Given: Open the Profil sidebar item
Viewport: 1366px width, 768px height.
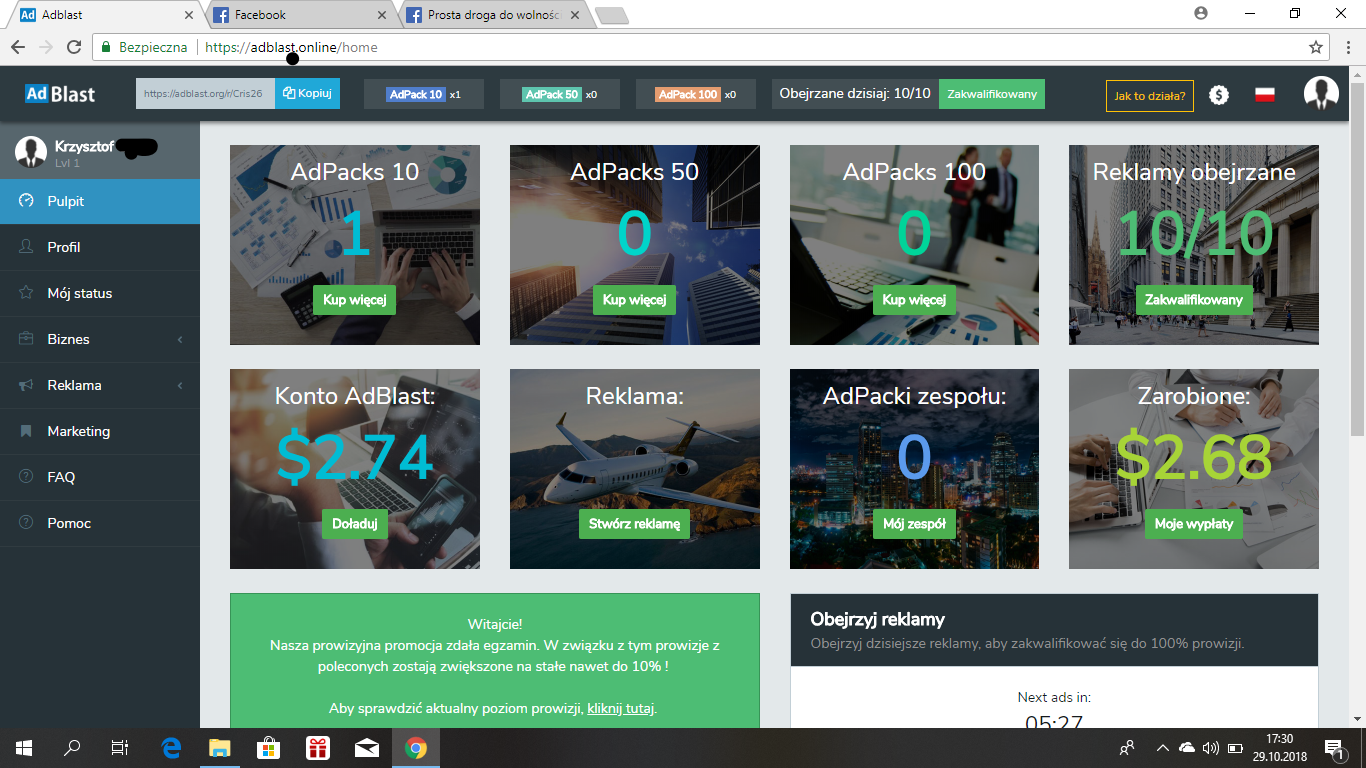Looking at the screenshot, I should pyautogui.click(x=100, y=247).
